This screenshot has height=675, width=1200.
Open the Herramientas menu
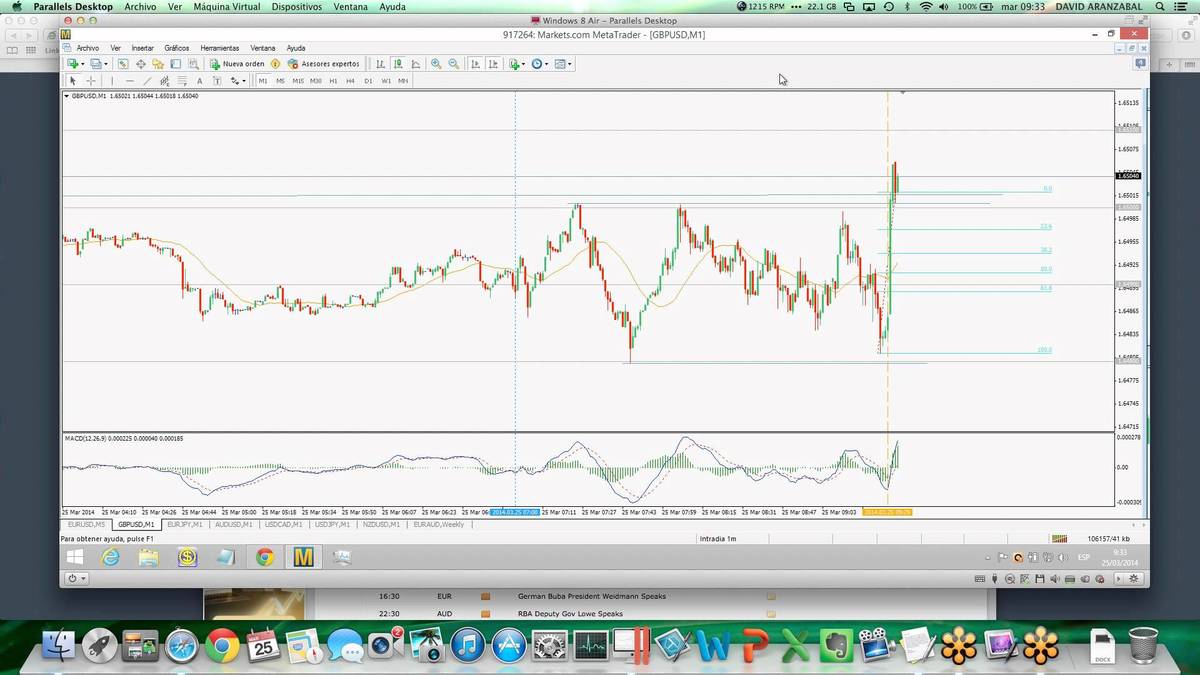[x=219, y=48]
